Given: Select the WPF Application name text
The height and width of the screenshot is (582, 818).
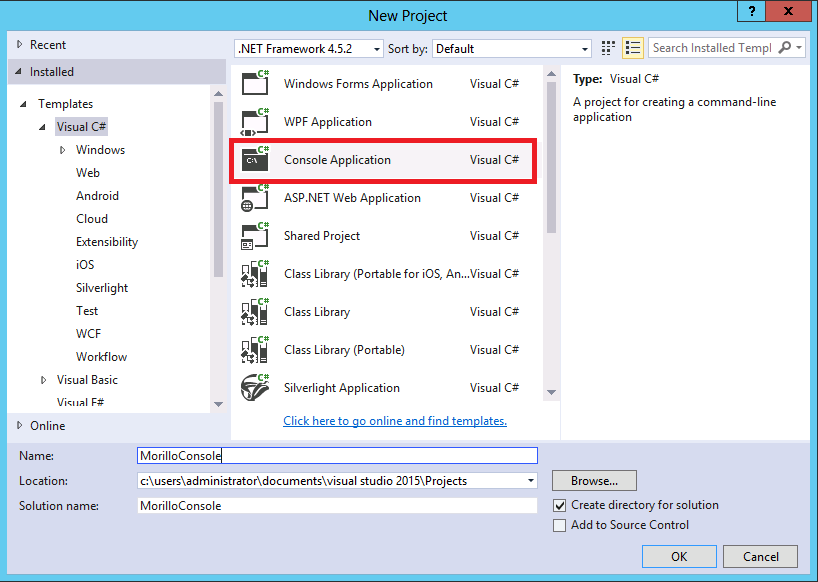Looking at the screenshot, I should 328,122.
